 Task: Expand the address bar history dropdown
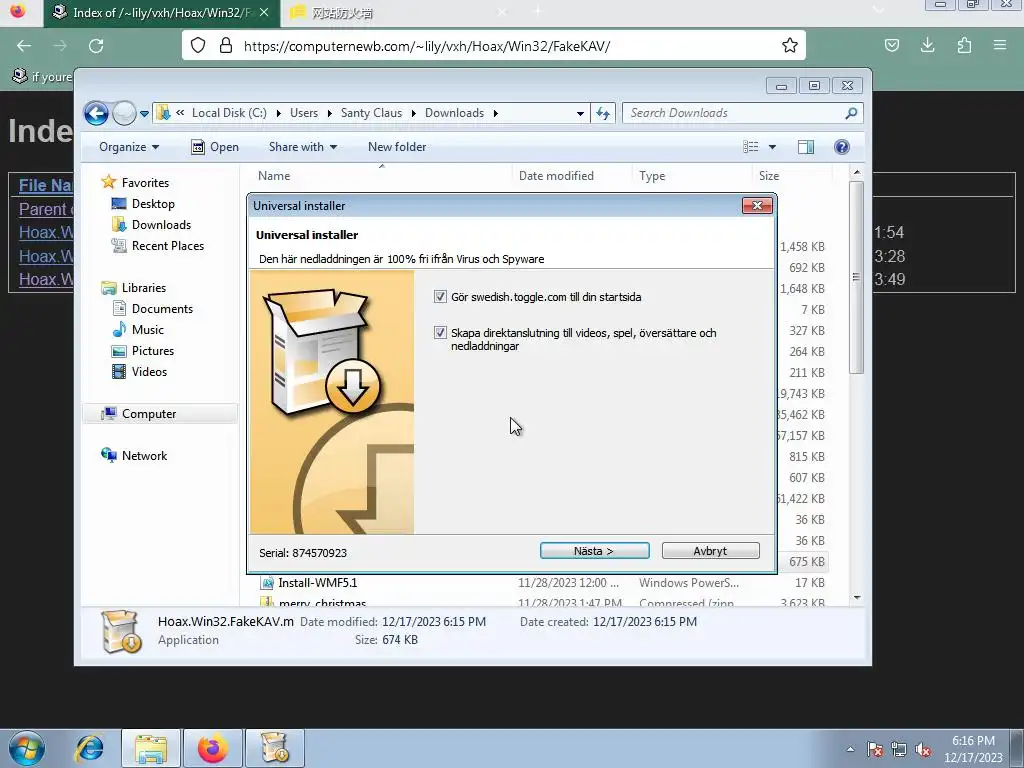[580, 113]
